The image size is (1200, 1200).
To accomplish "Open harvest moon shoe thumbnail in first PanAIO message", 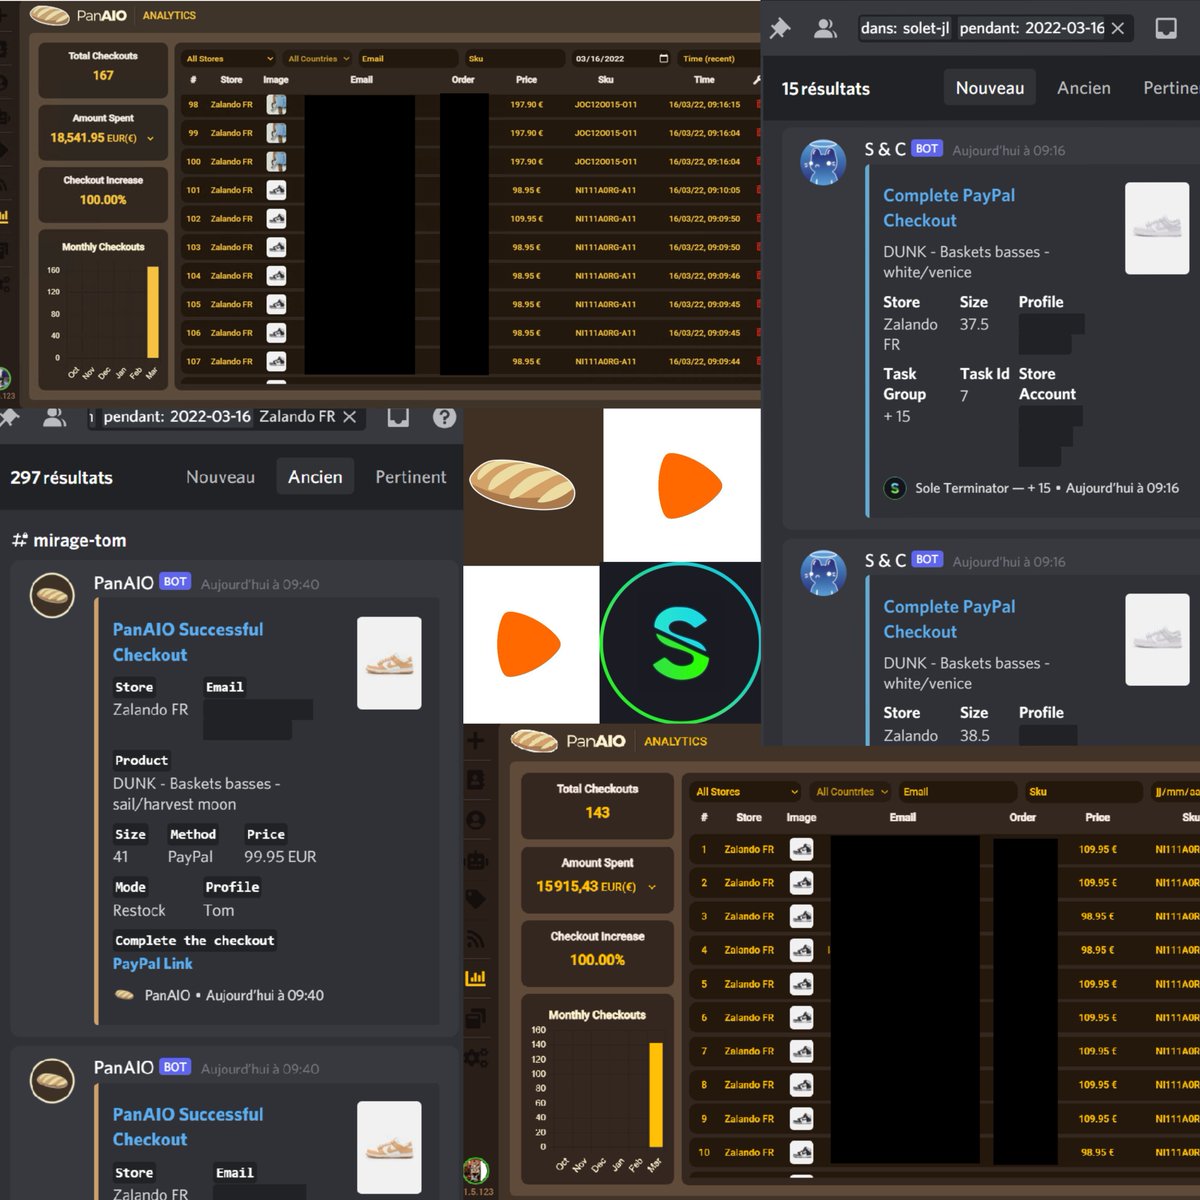I will [389, 663].
